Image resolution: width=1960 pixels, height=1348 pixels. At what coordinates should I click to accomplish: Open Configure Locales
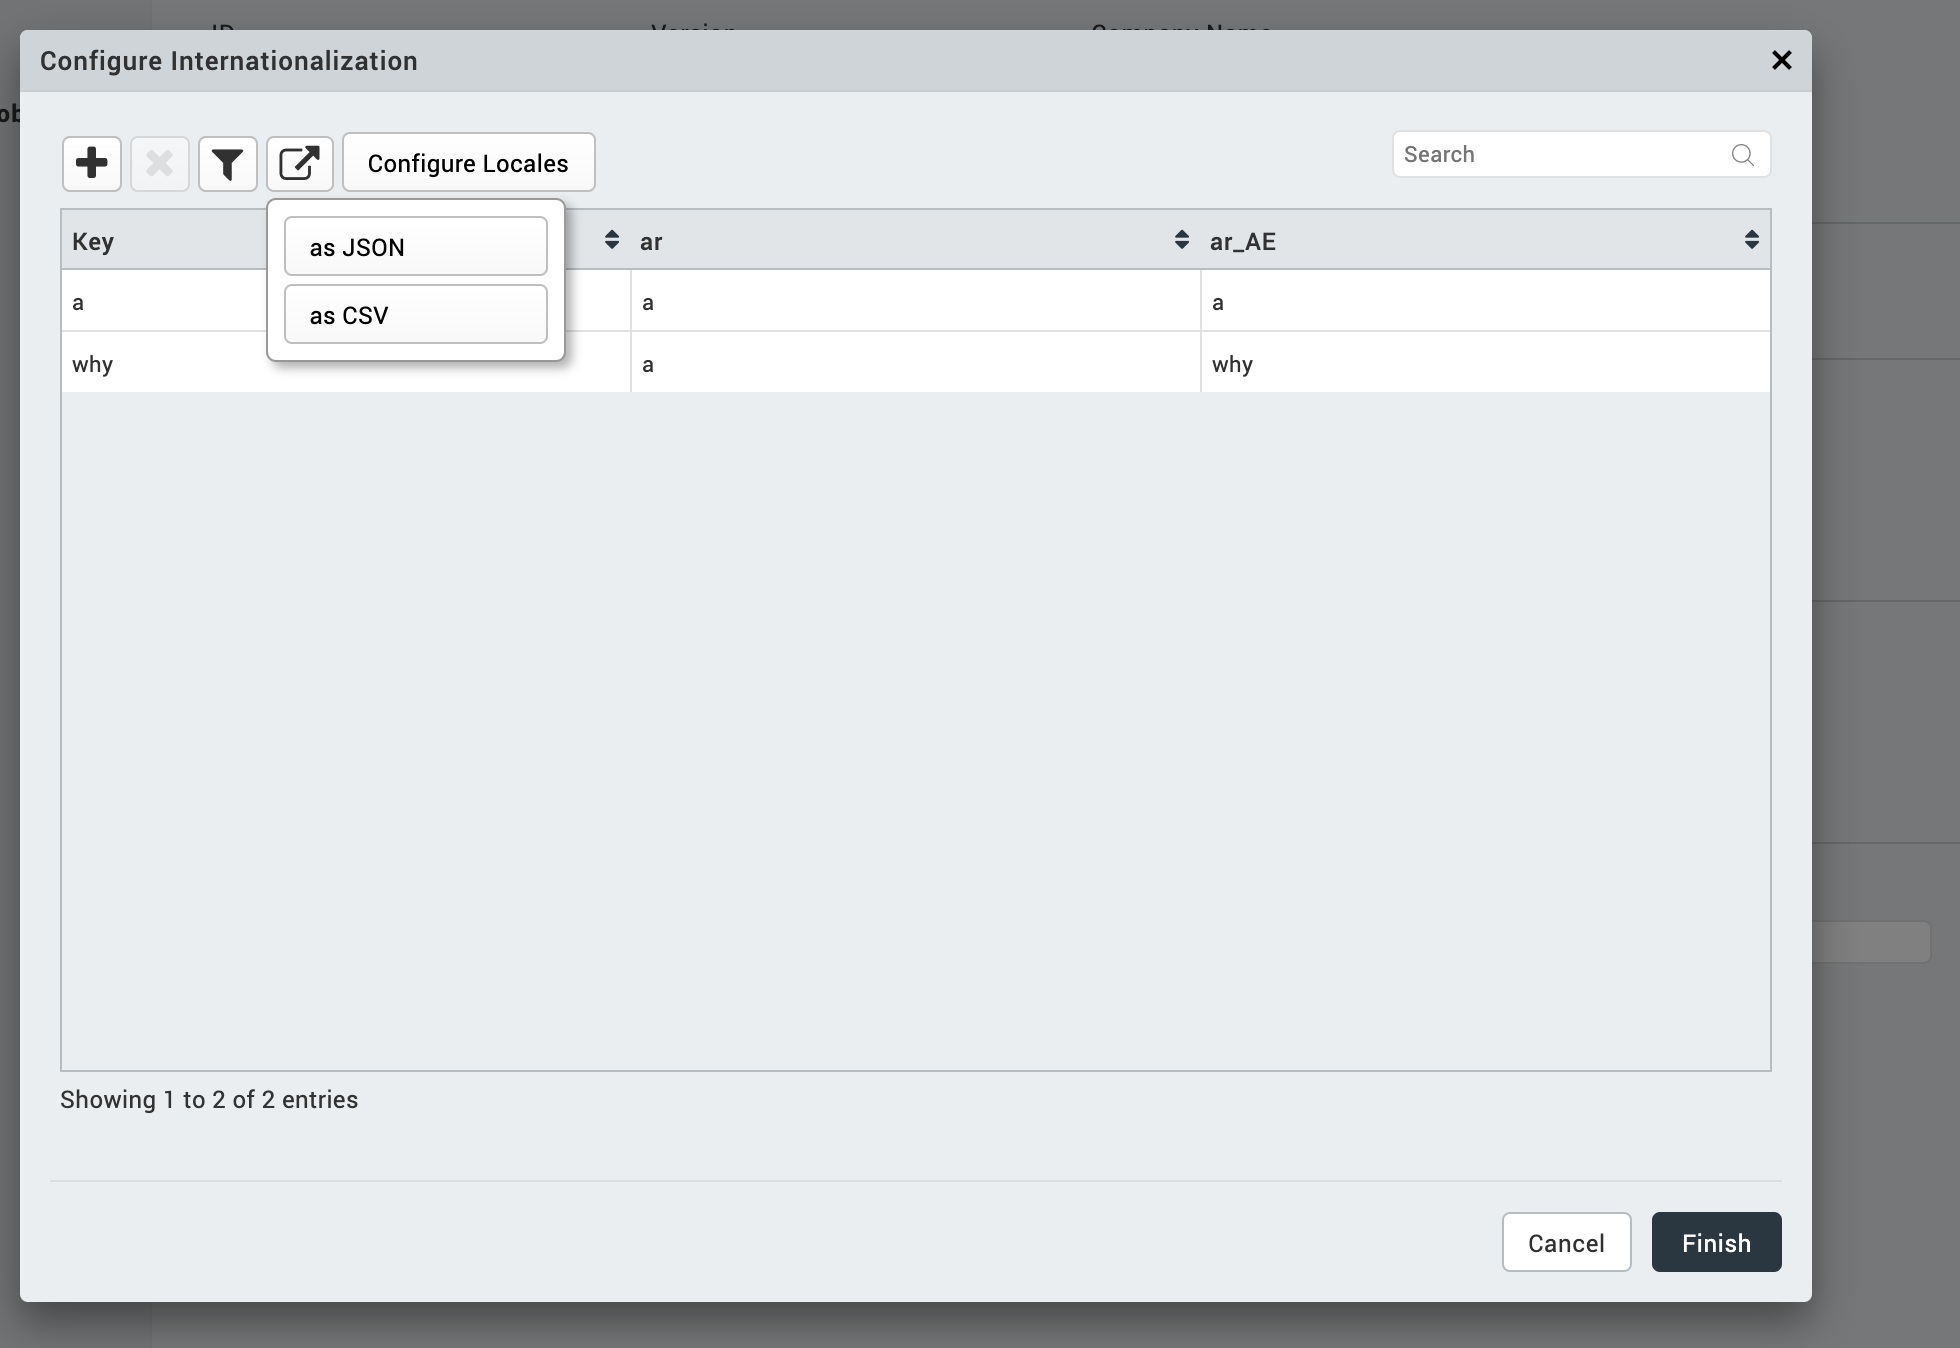tap(468, 163)
